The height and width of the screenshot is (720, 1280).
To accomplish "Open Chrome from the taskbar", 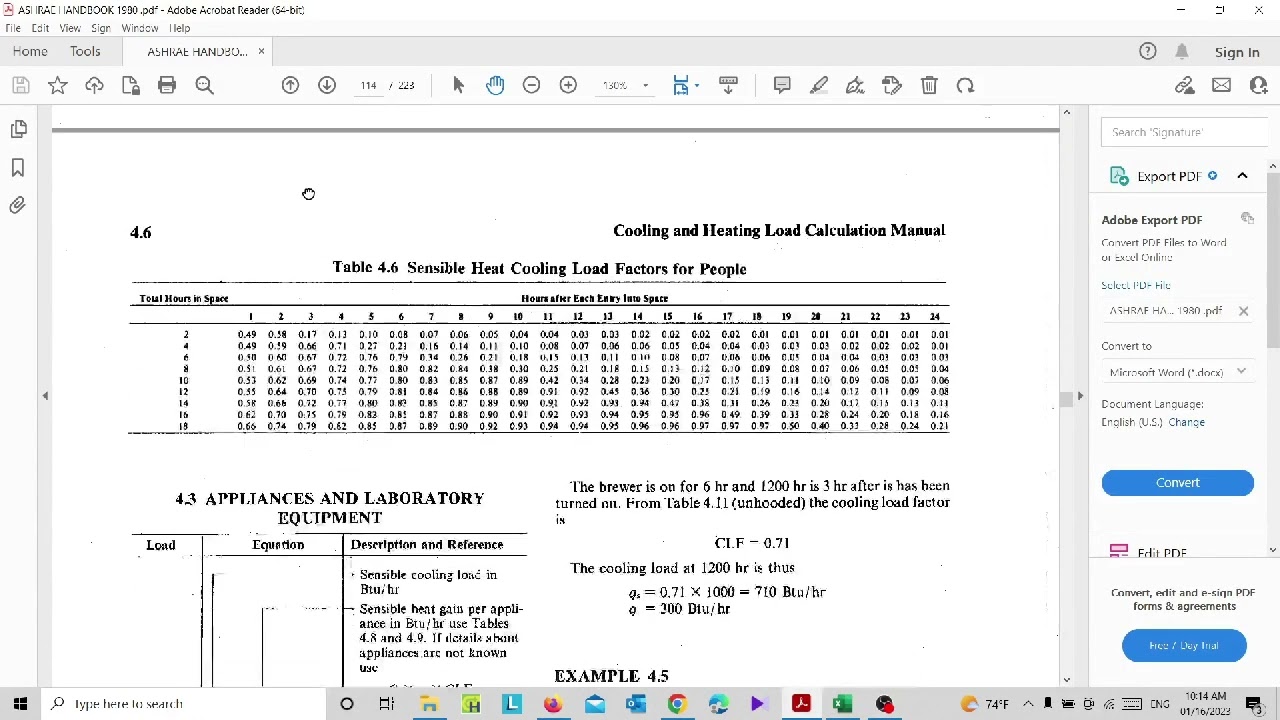I will tap(677, 704).
